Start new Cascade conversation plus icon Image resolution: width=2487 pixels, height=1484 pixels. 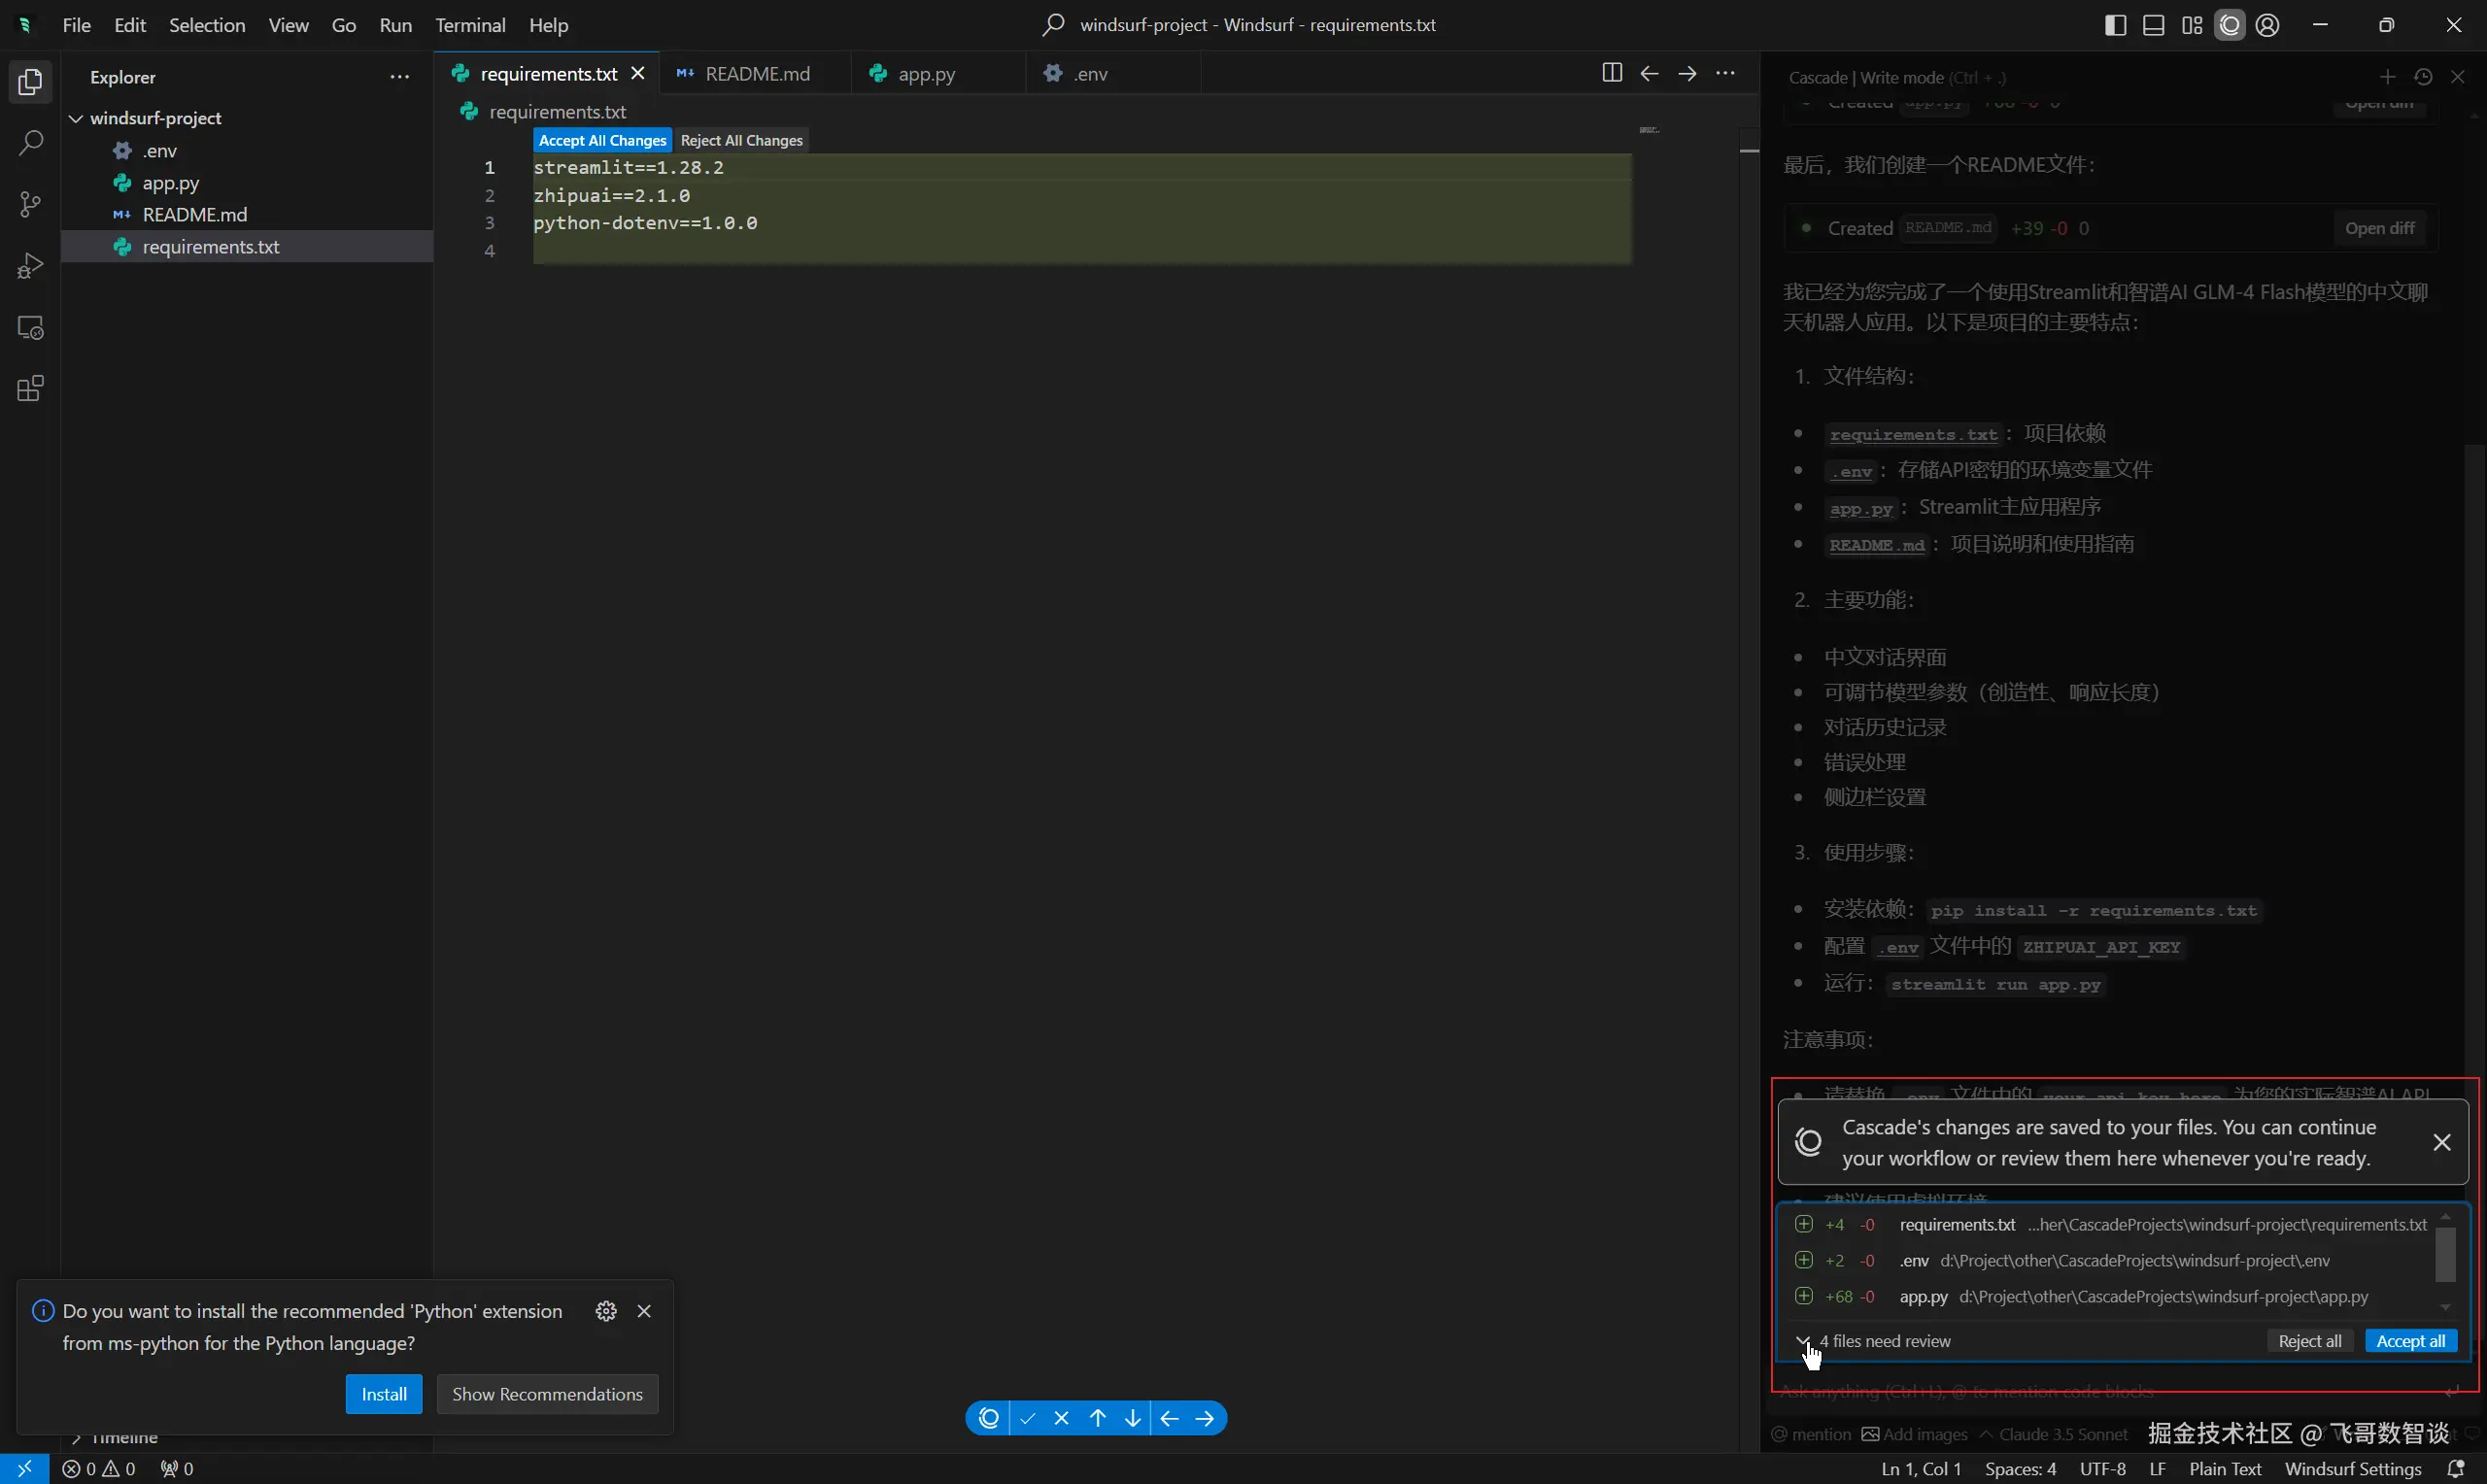click(x=2387, y=77)
